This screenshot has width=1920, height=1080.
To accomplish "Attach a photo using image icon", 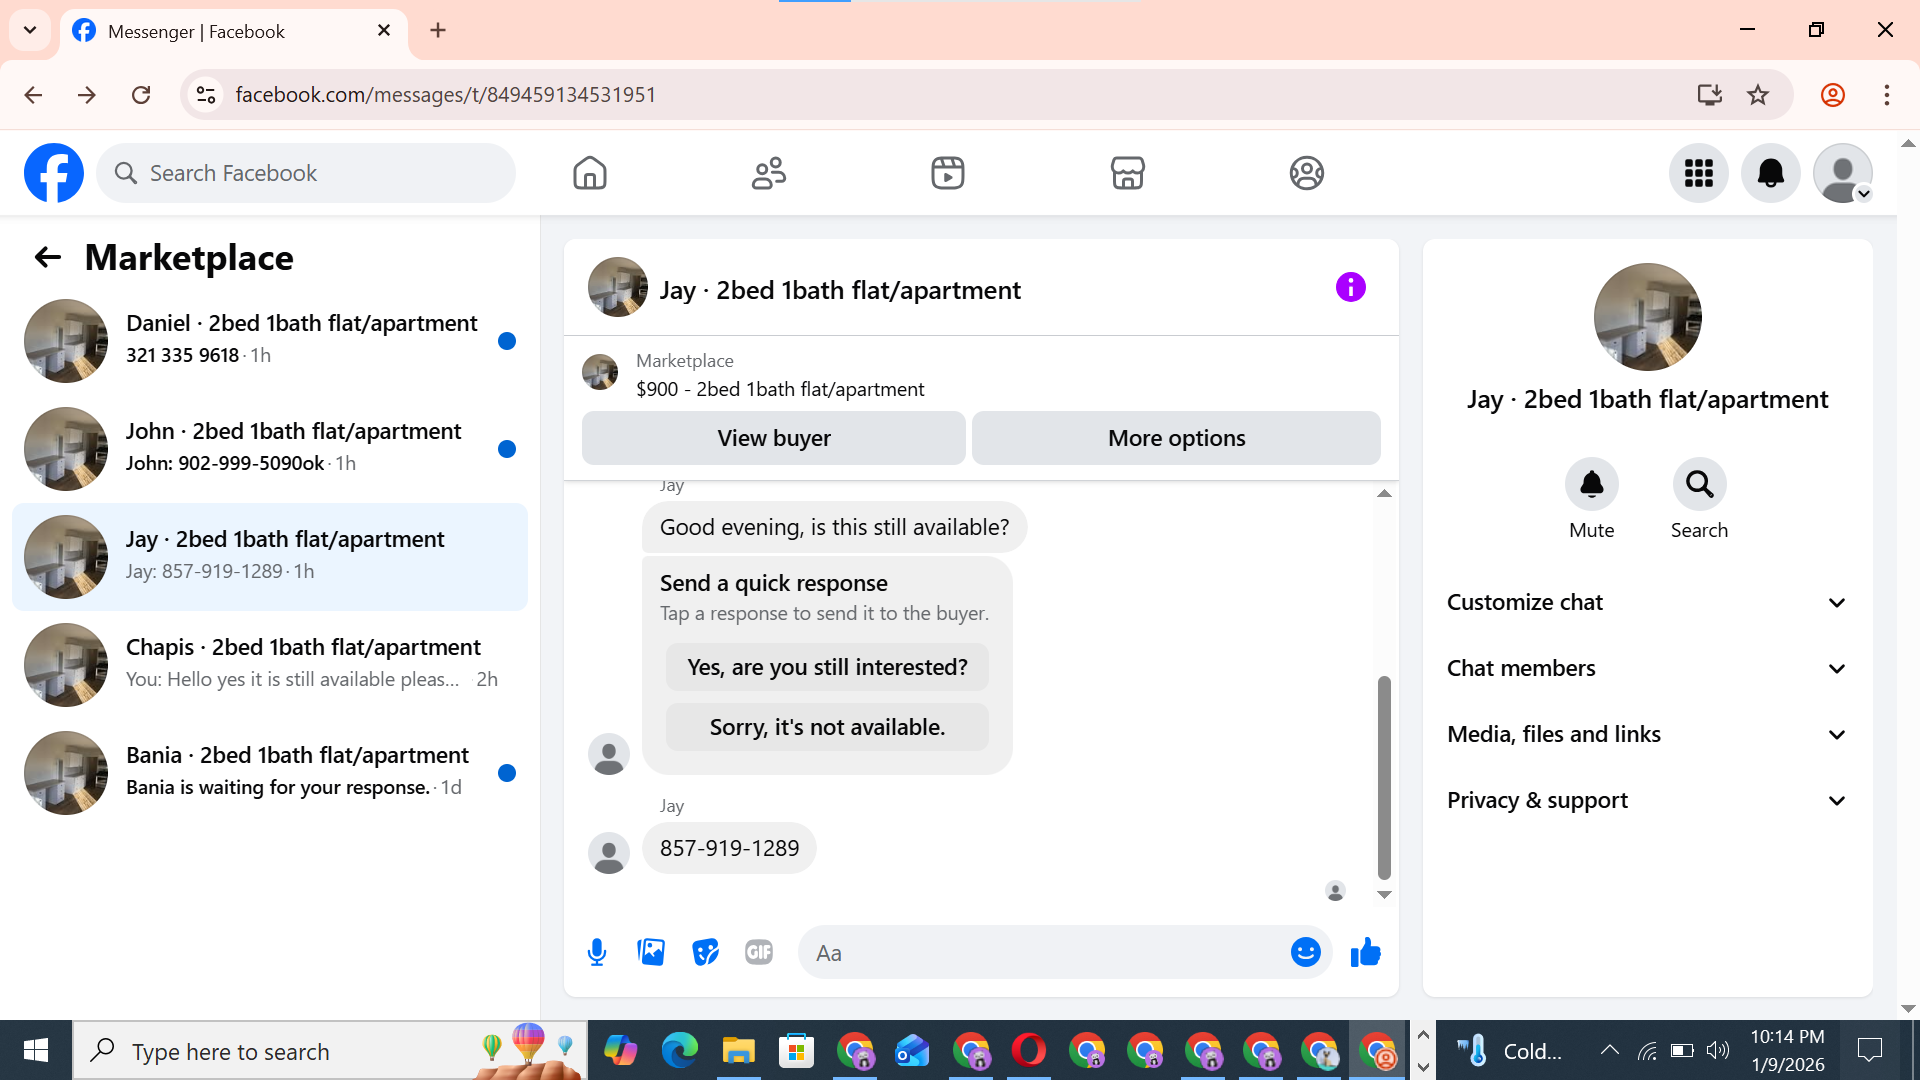I will tap(651, 952).
